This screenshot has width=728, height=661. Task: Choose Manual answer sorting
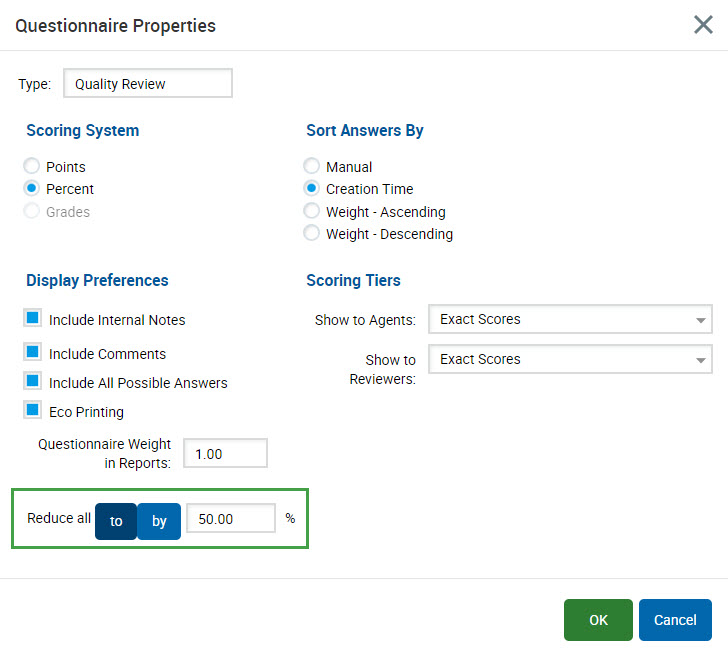(x=312, y=167)
